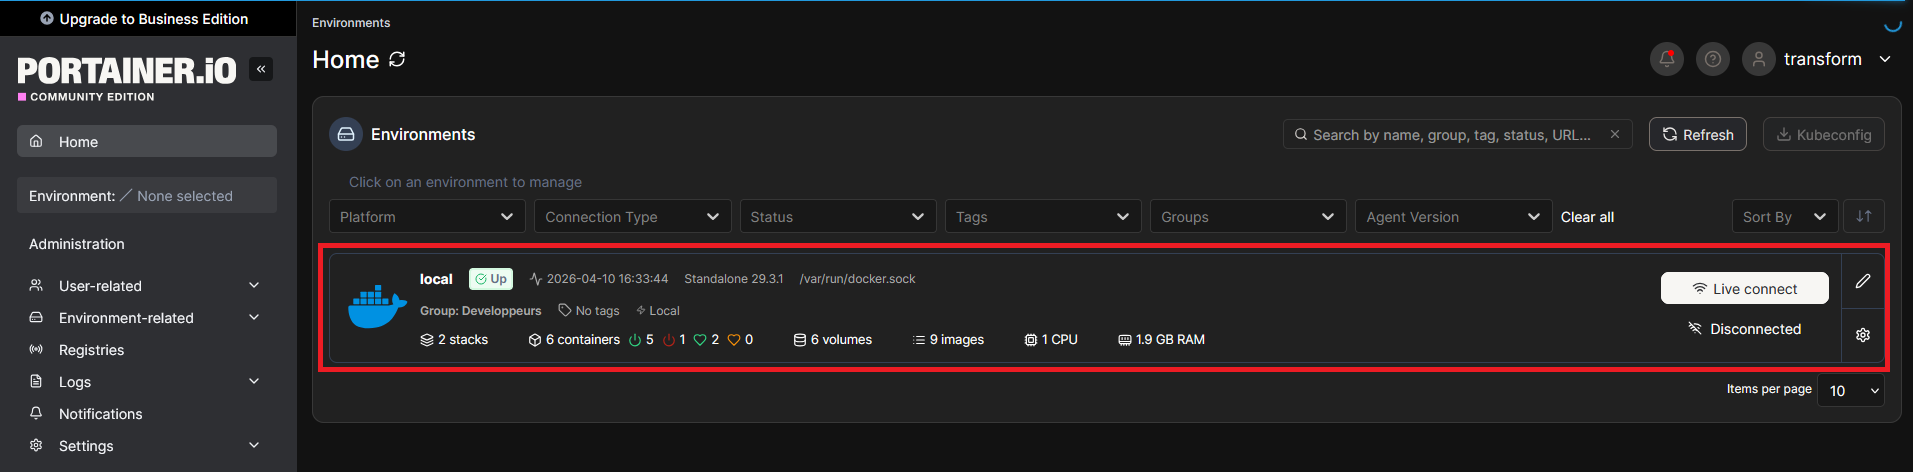The image size is (1913, 472).
Task: Click the Environment: None selected box
Action: tap(147, 195)
